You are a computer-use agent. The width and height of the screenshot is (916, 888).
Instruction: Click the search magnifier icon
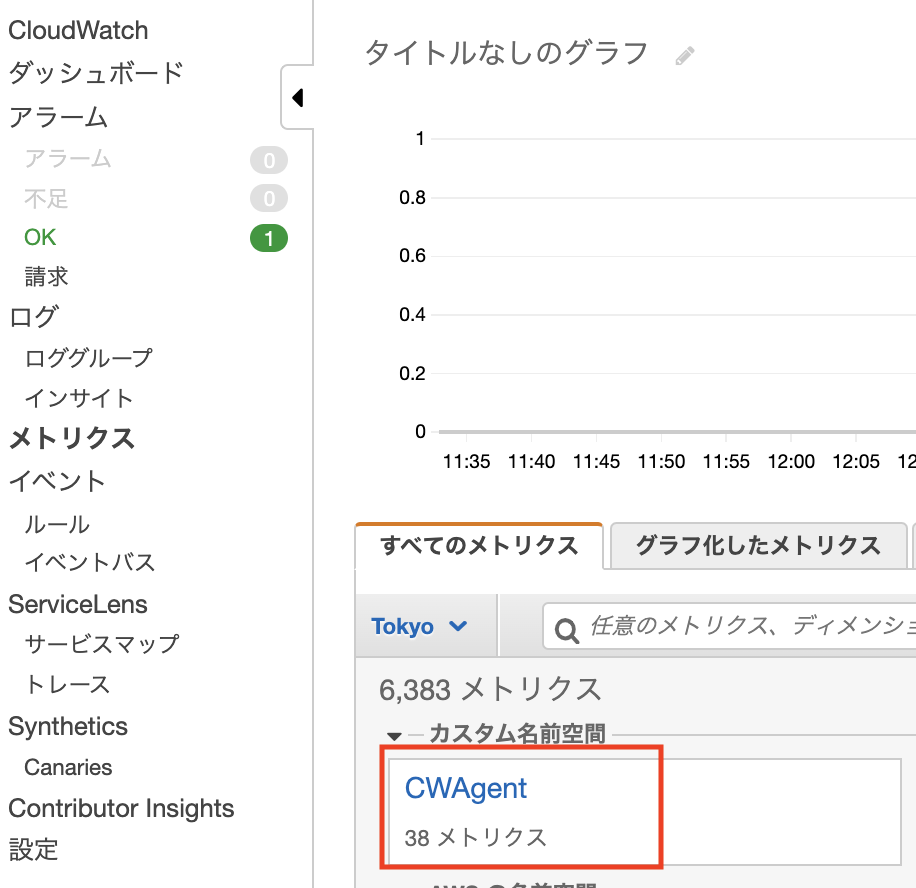[566, 630]
